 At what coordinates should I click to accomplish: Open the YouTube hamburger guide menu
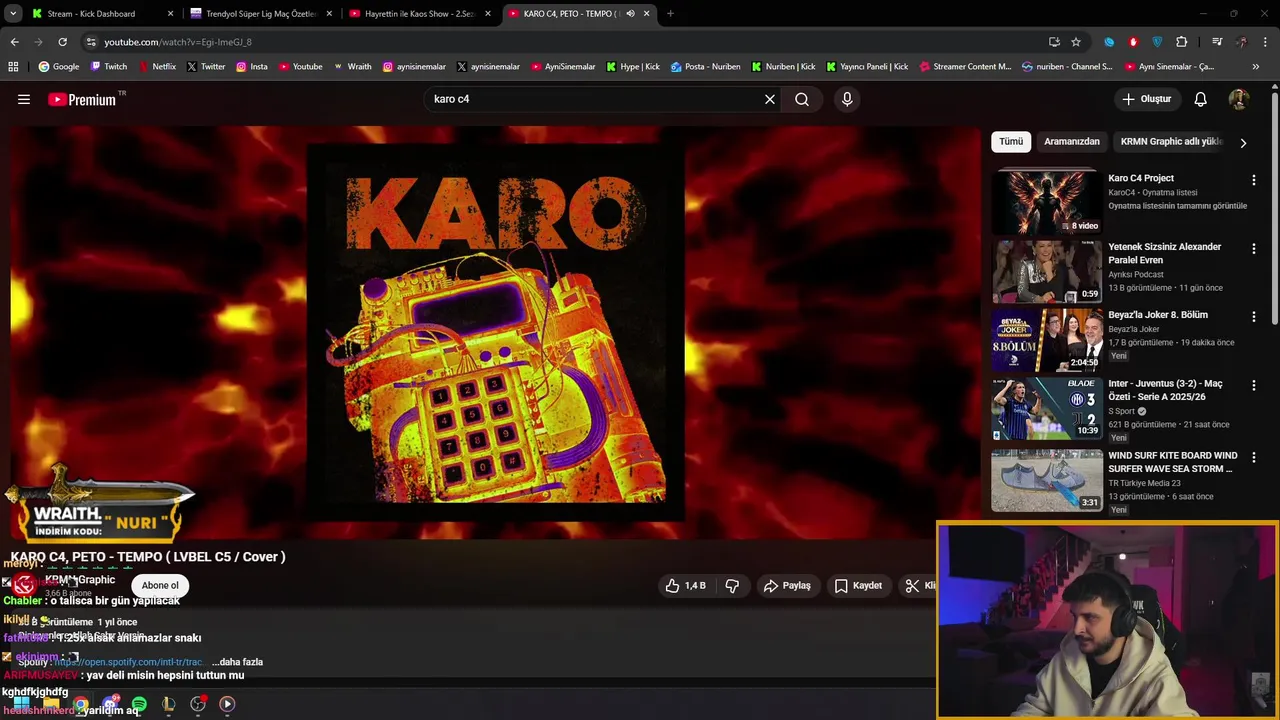pyautogui.click(x=24, y=99)
